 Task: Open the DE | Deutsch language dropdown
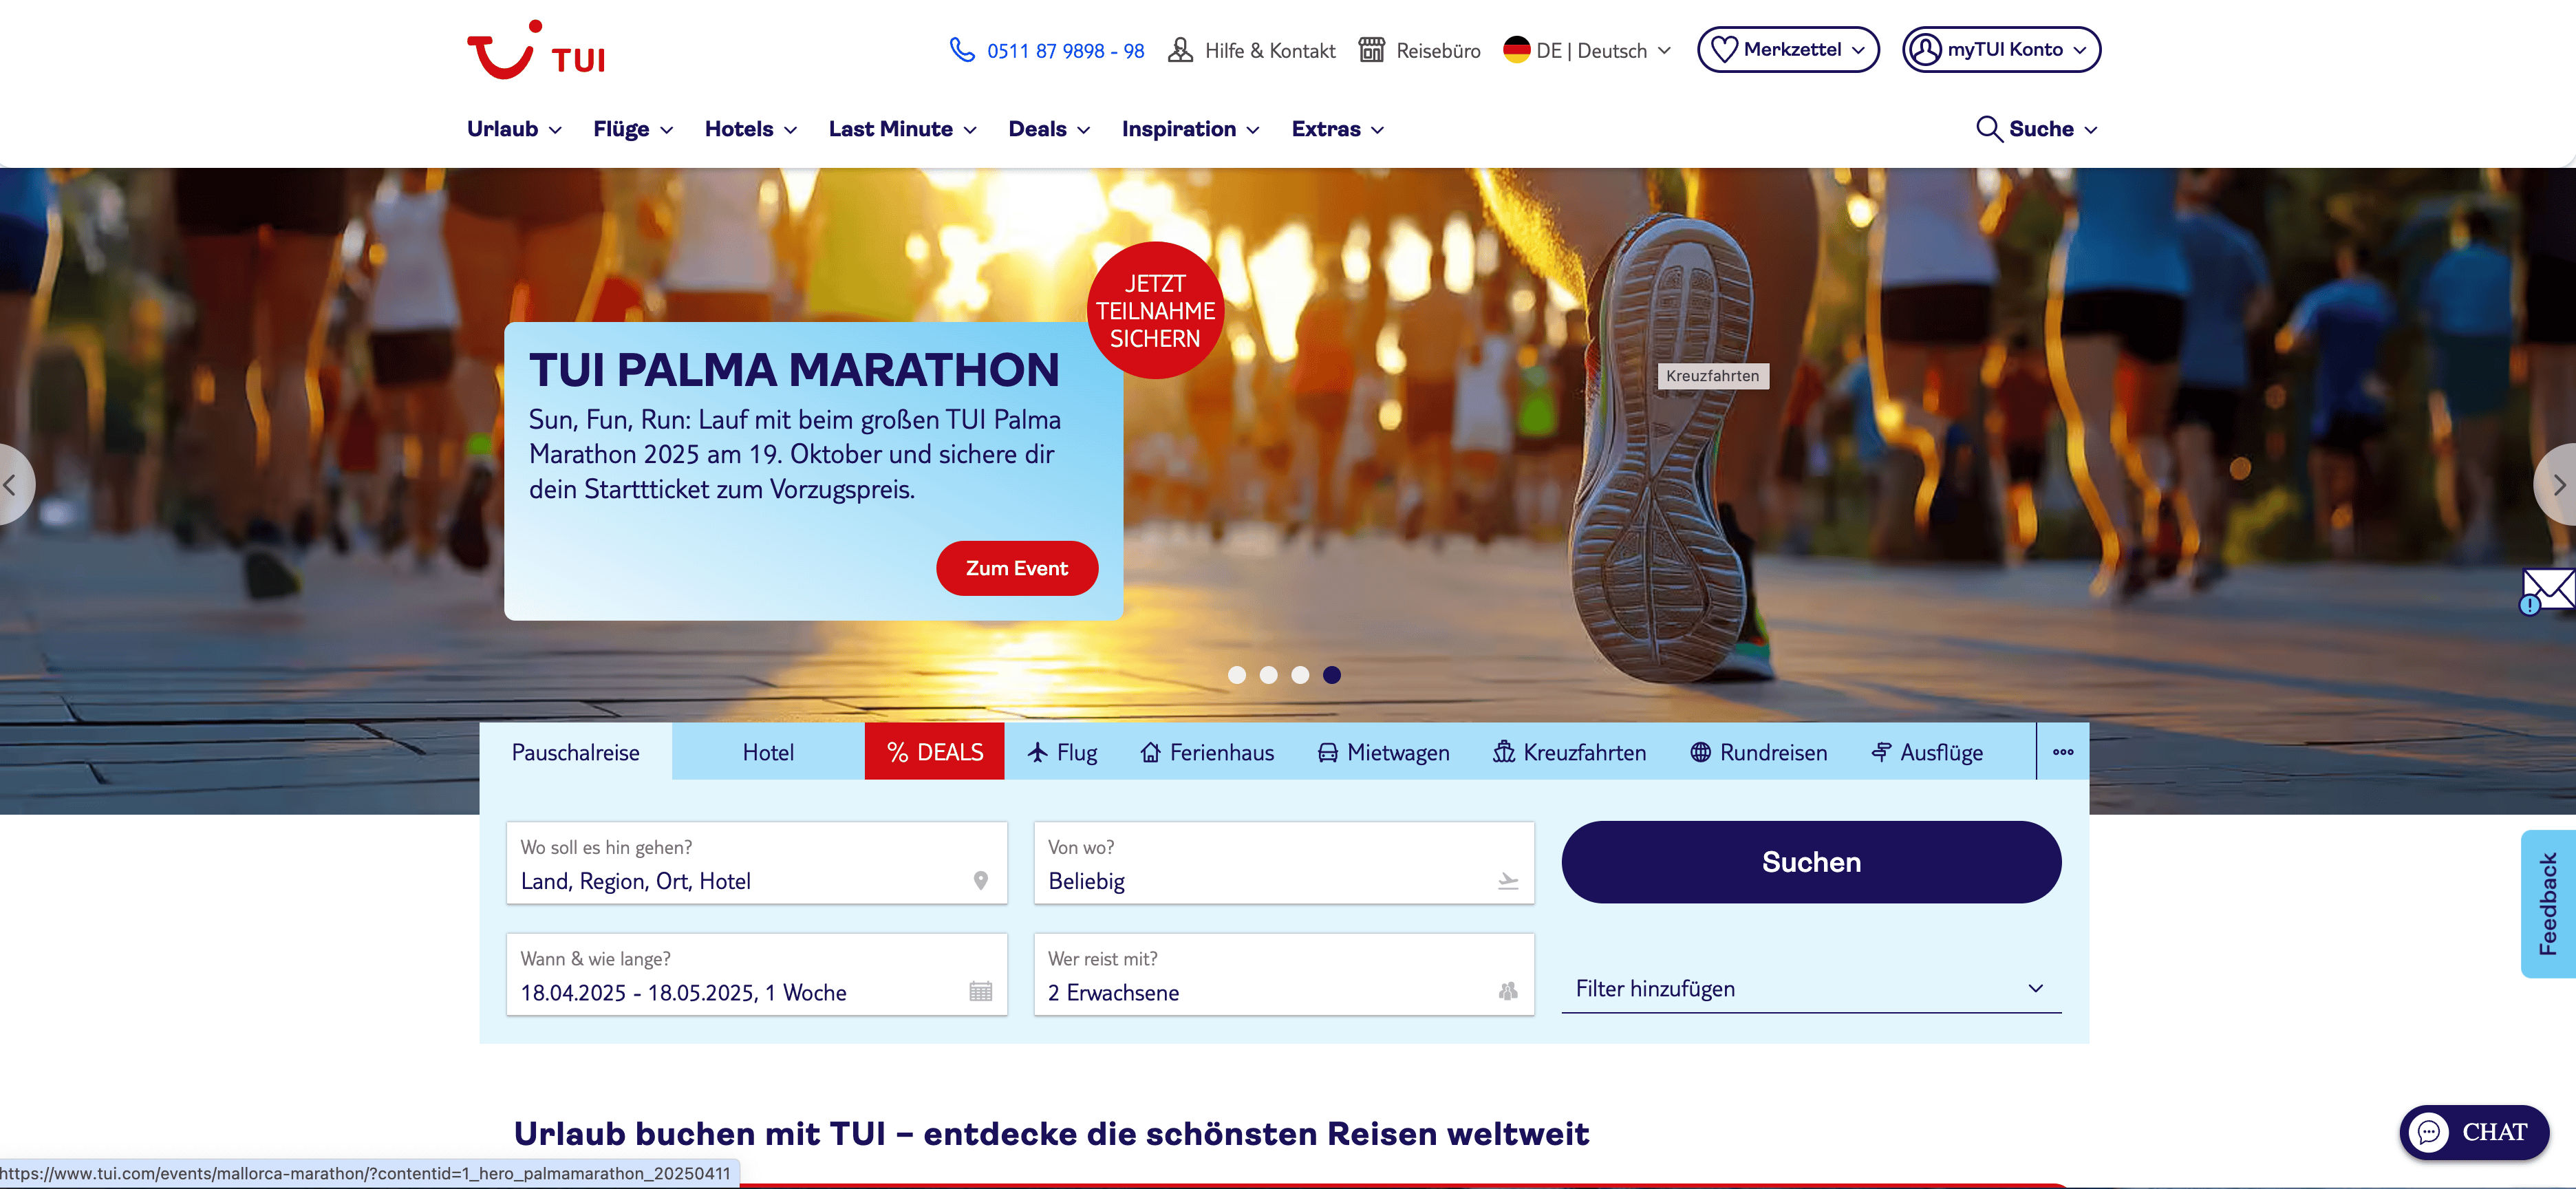pos(1587,50)
